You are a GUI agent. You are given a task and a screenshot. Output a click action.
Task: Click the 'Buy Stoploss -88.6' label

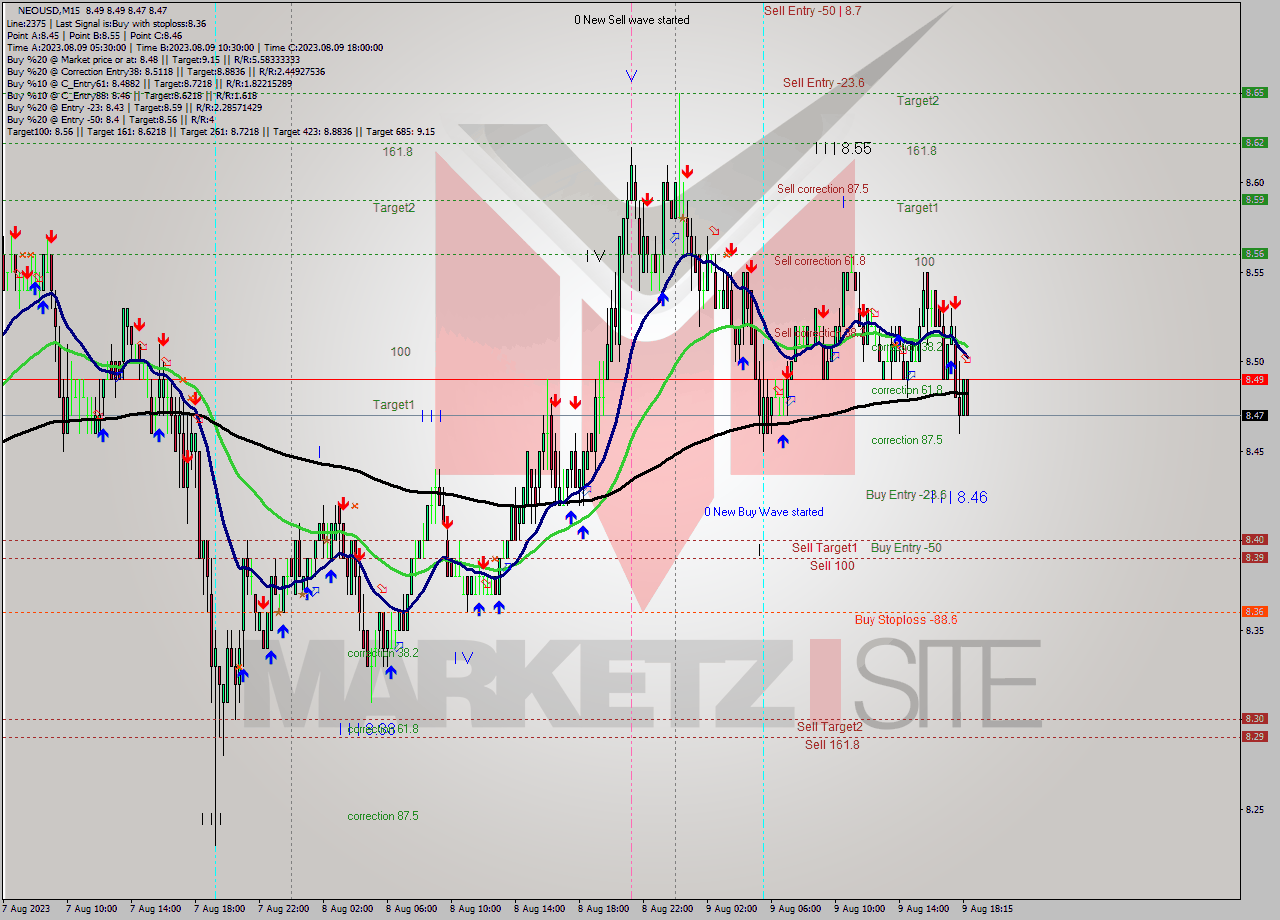tap(906, 620)
